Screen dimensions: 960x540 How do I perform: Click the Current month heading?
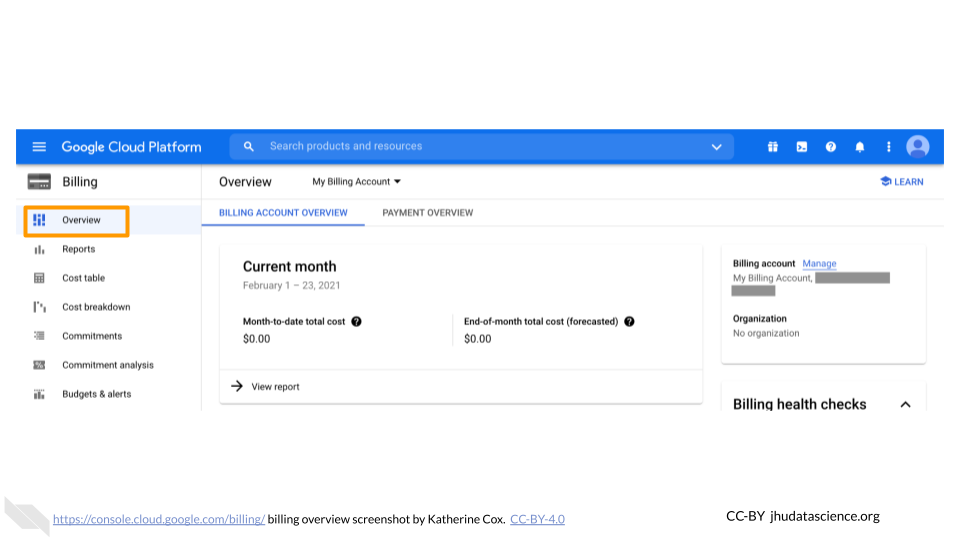(x=290, y=266)
